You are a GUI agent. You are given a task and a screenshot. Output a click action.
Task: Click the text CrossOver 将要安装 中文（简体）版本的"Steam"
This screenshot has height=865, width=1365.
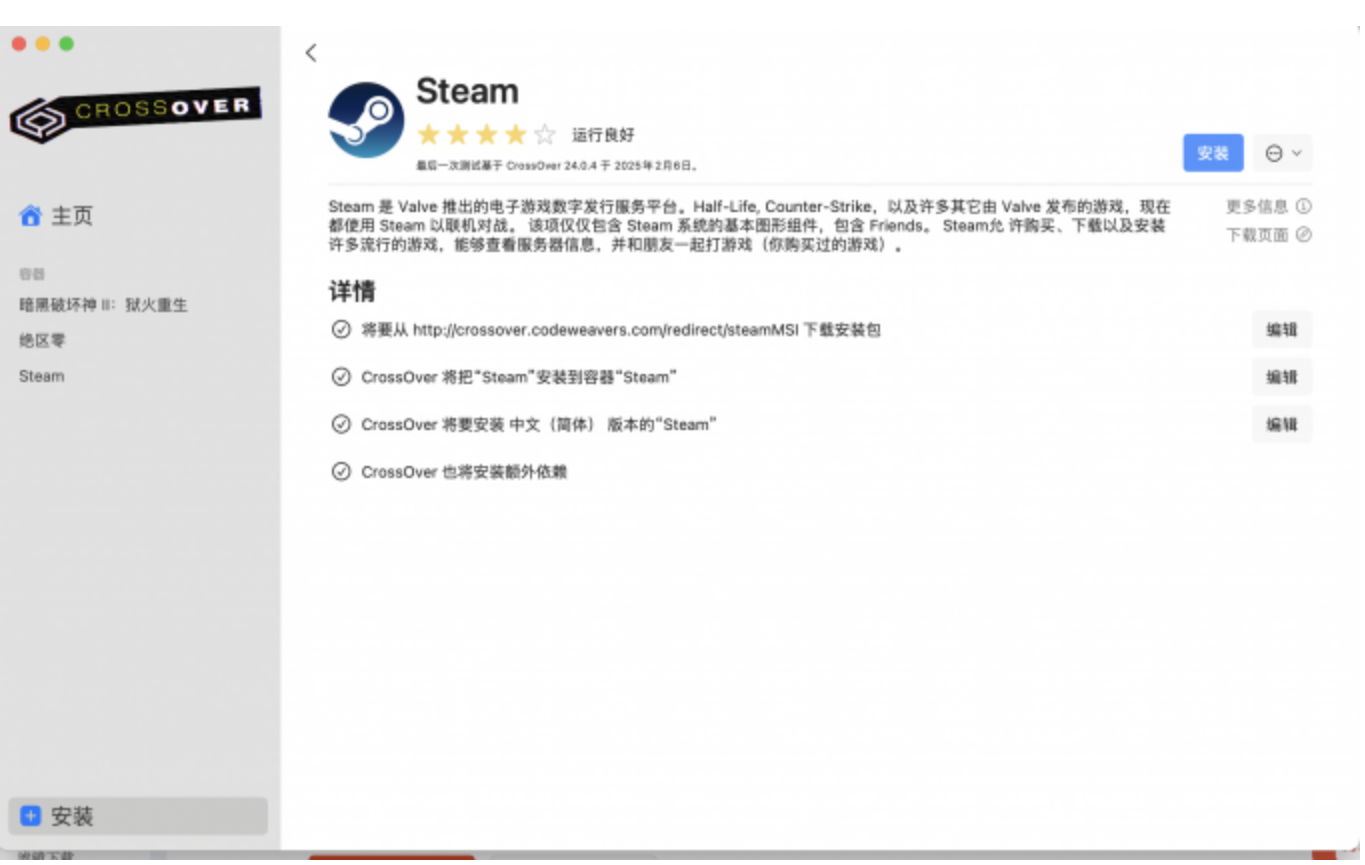539,424
